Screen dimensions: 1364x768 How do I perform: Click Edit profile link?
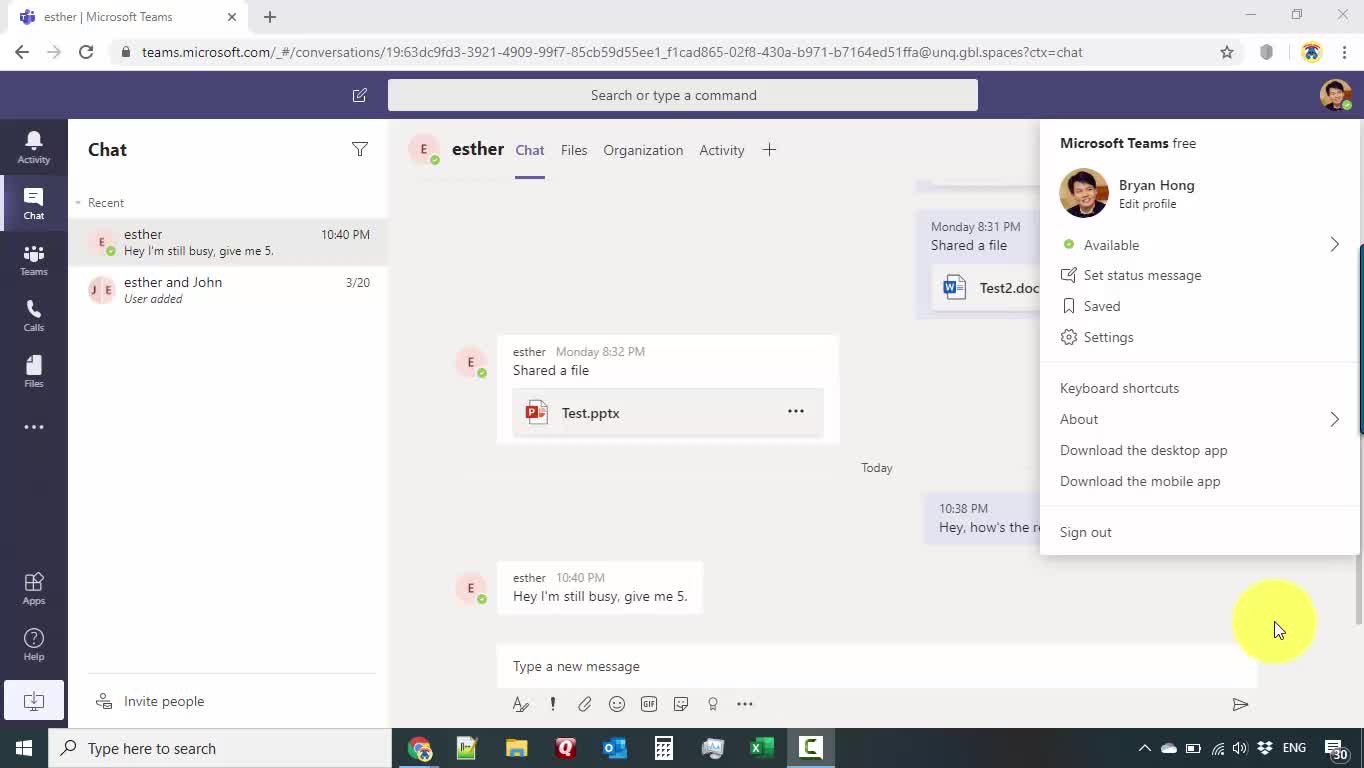point(1147,204)
